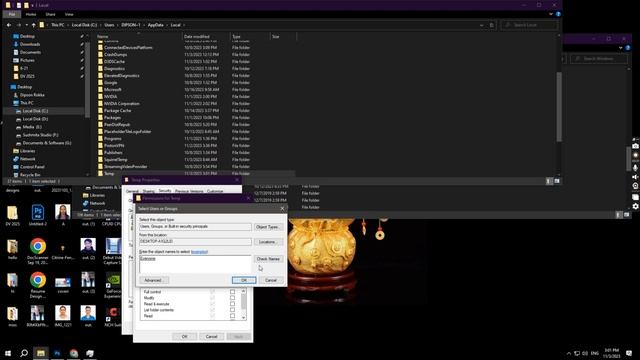
Task: Select the NVIDIA Corporation folder
Action: click(x=122, y=104)
